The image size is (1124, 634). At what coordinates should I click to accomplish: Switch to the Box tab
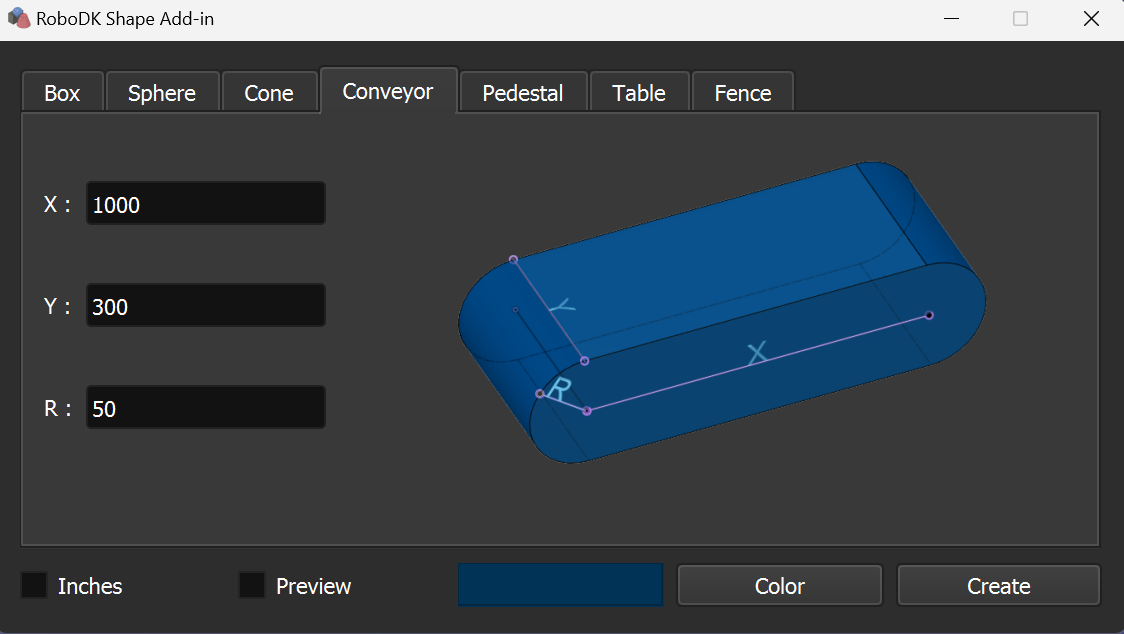pos(62,93)
